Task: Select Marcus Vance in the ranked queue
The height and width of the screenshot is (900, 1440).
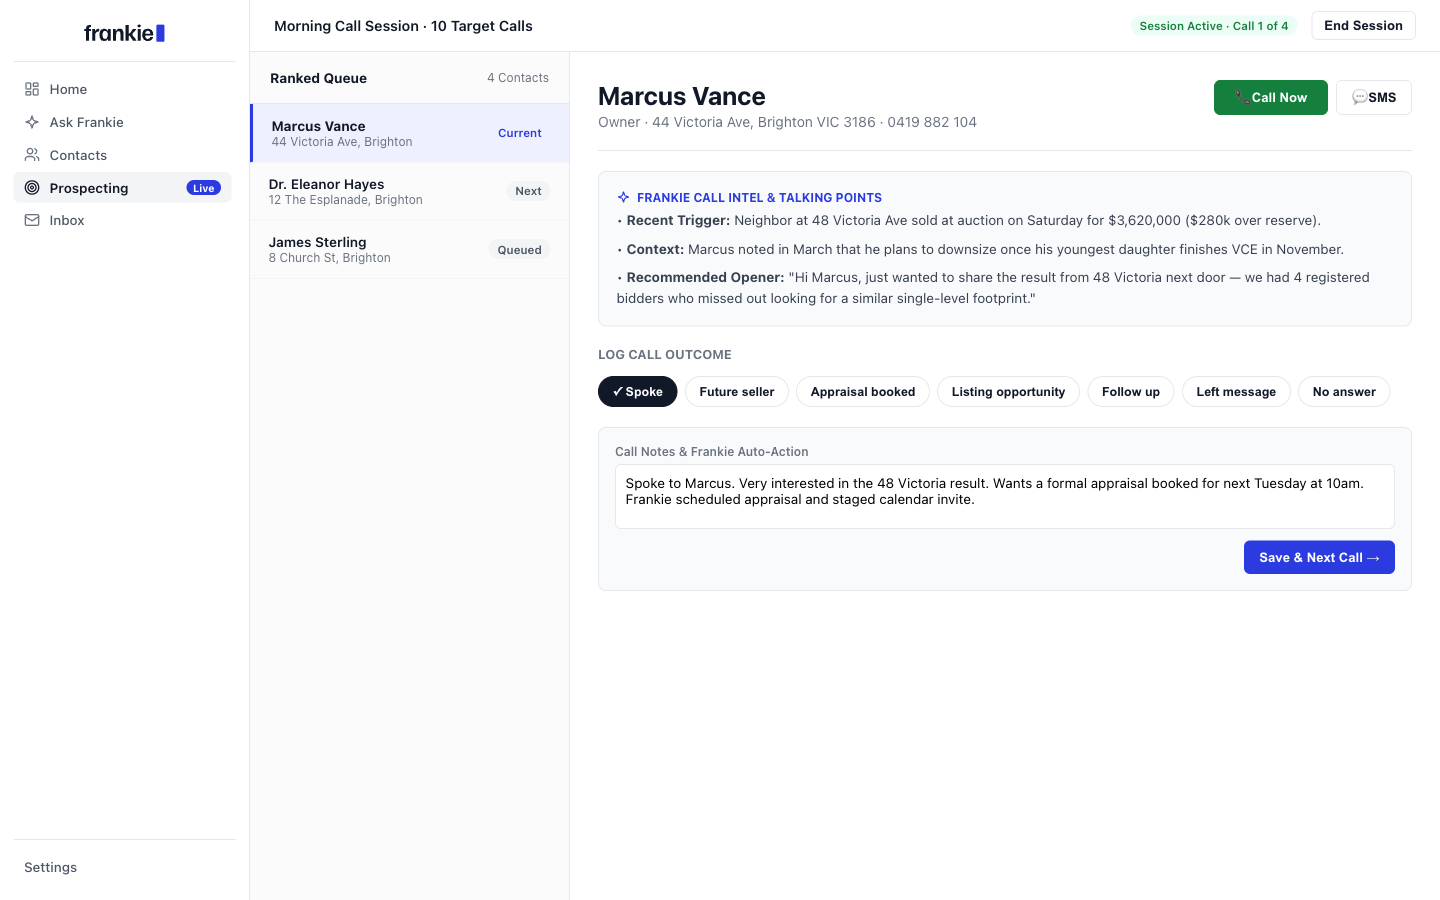Action: (x=410, y=133)
